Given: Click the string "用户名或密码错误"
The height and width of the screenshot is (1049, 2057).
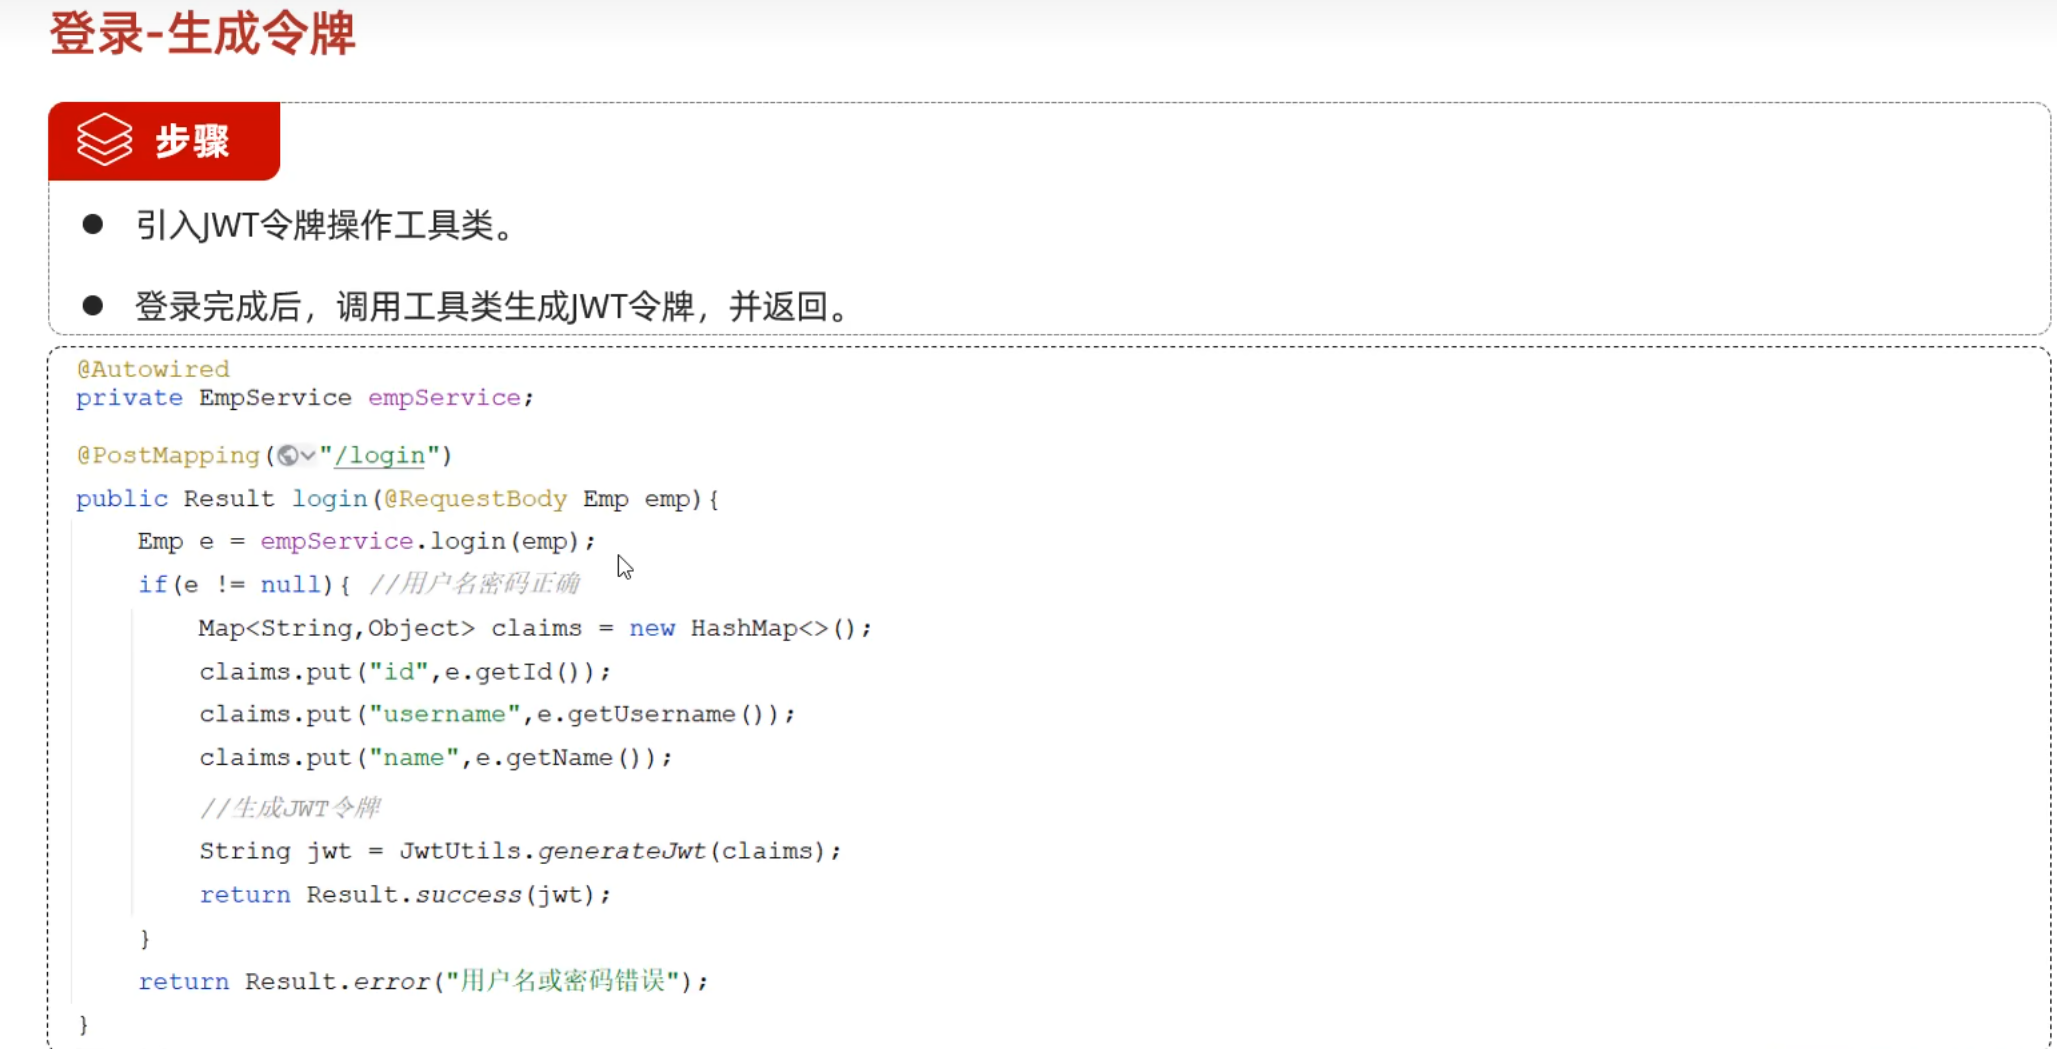Looking at the screenshot, I should pos(563,981).
